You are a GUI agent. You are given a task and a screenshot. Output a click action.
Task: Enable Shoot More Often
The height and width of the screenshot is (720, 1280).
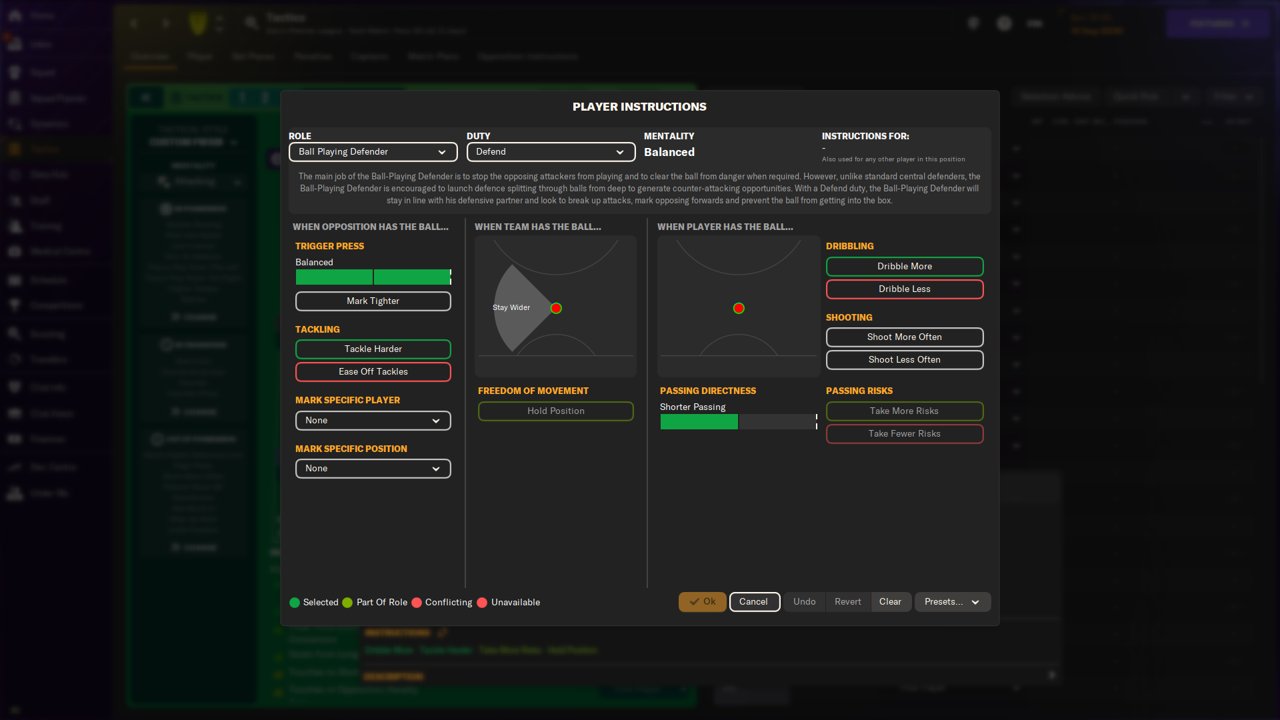point(905,337)
